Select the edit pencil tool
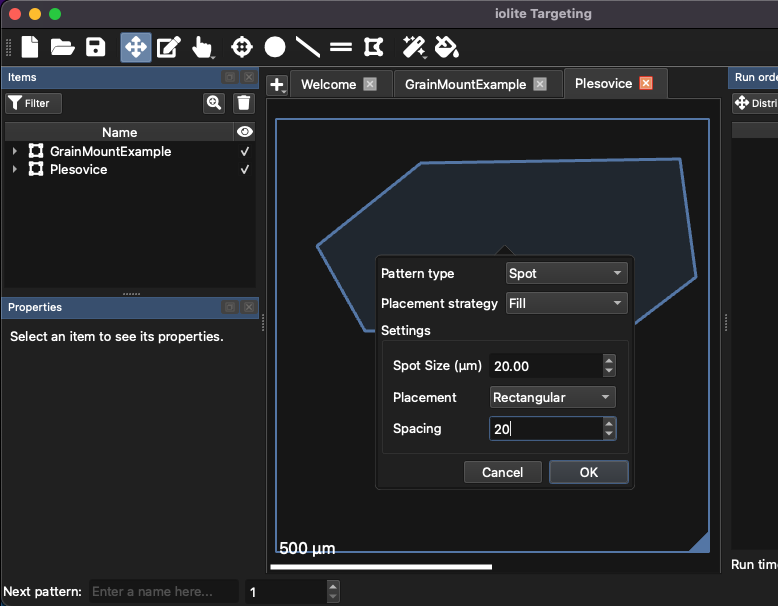The width and height of the screenshot is (778, 606). click(169, 48)
